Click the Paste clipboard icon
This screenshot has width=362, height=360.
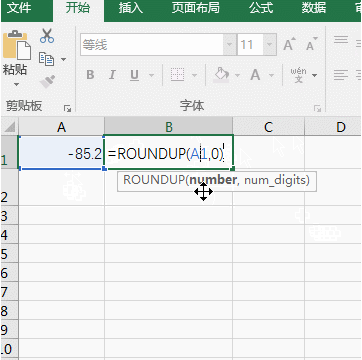(x=17, y=45)
